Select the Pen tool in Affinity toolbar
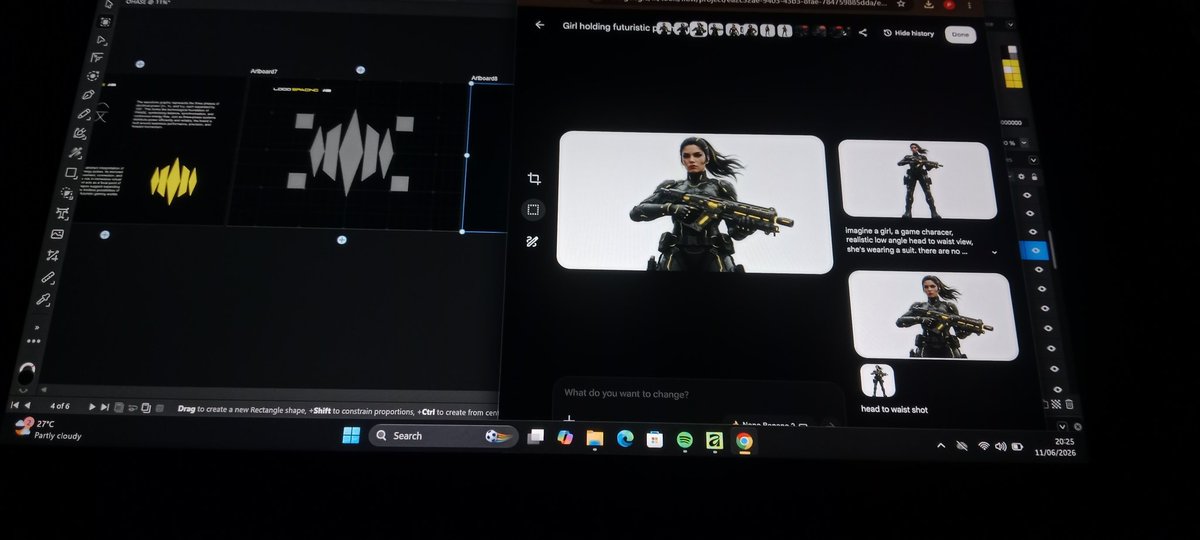The width and height of the screenshot is (1200, 540). [88, 94]
